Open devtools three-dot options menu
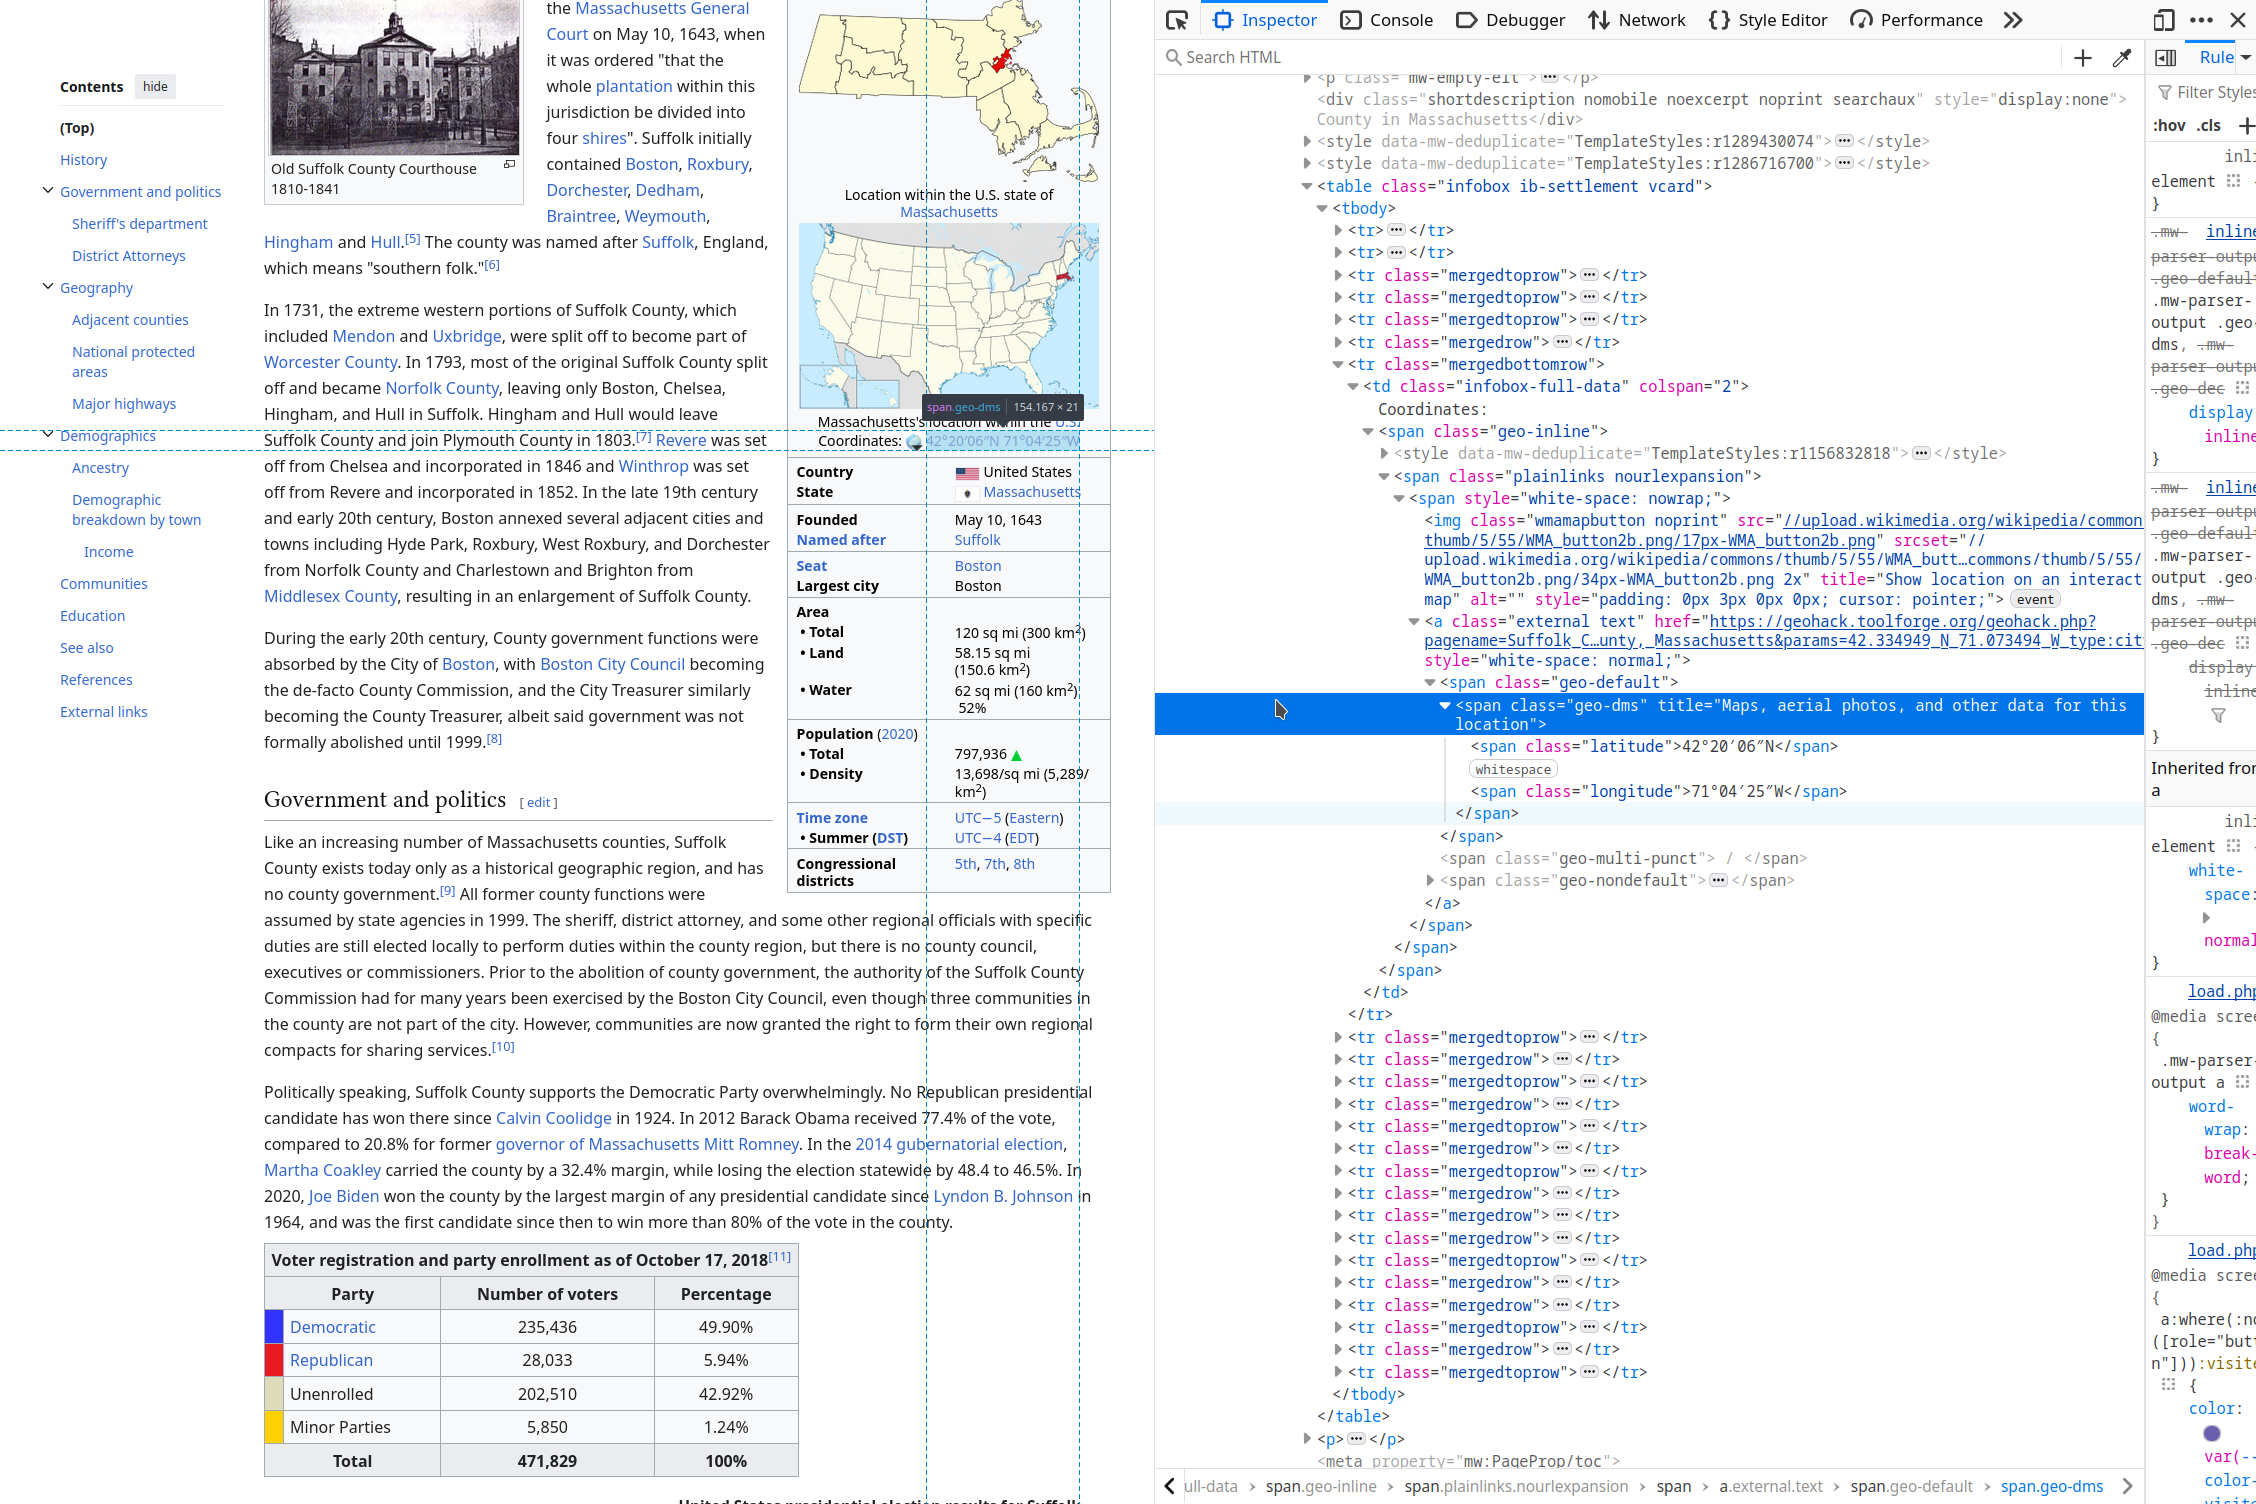The image size is (2256, 1504). (x=2201, y=20)
